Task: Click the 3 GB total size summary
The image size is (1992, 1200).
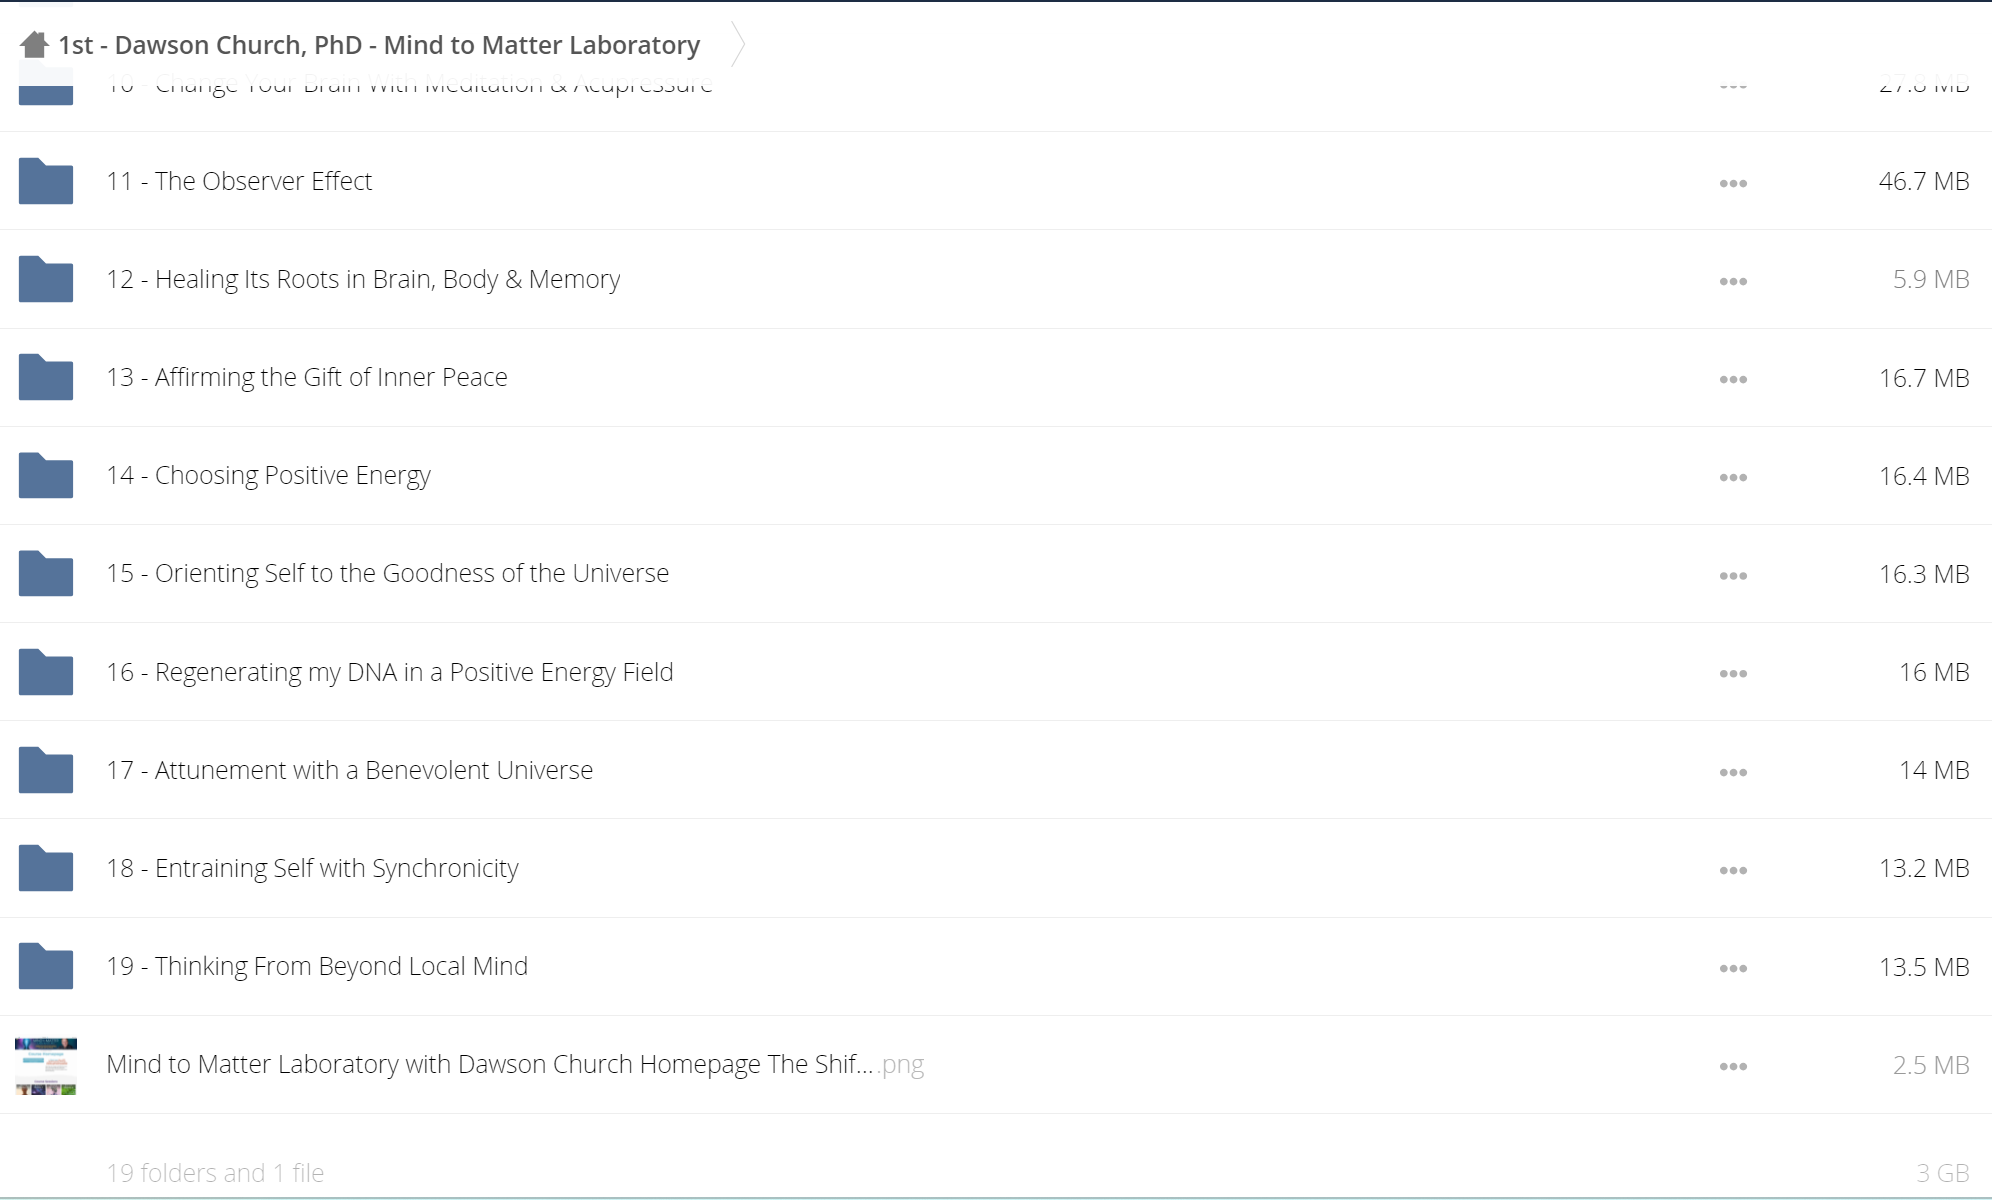Action: pyautogui.click(x=1943, y=1173)
